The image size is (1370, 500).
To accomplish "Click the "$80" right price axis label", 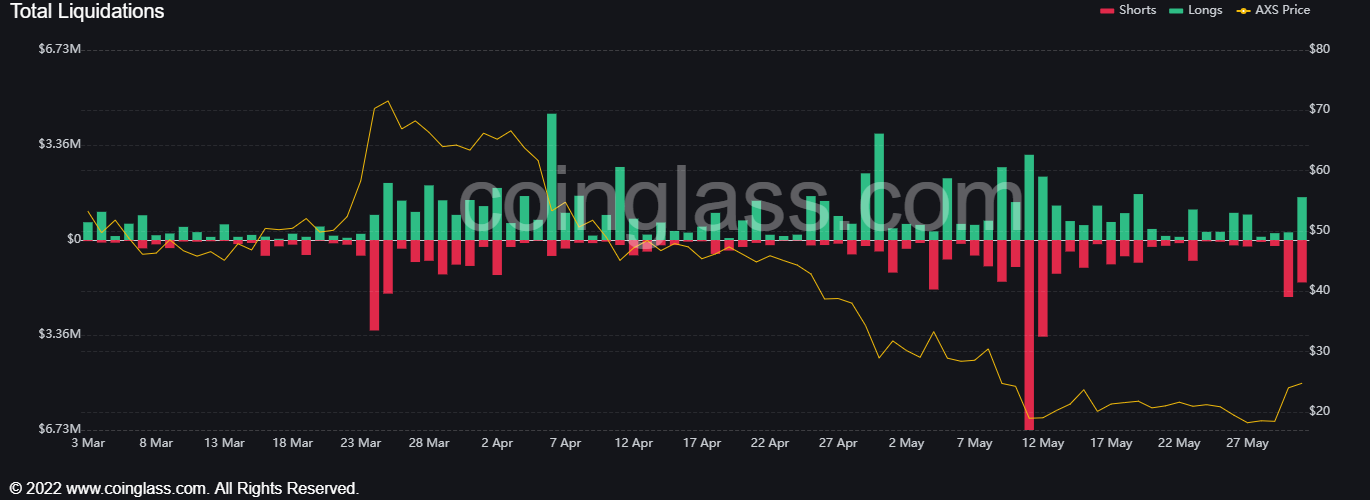I will tap(1319, 49).
